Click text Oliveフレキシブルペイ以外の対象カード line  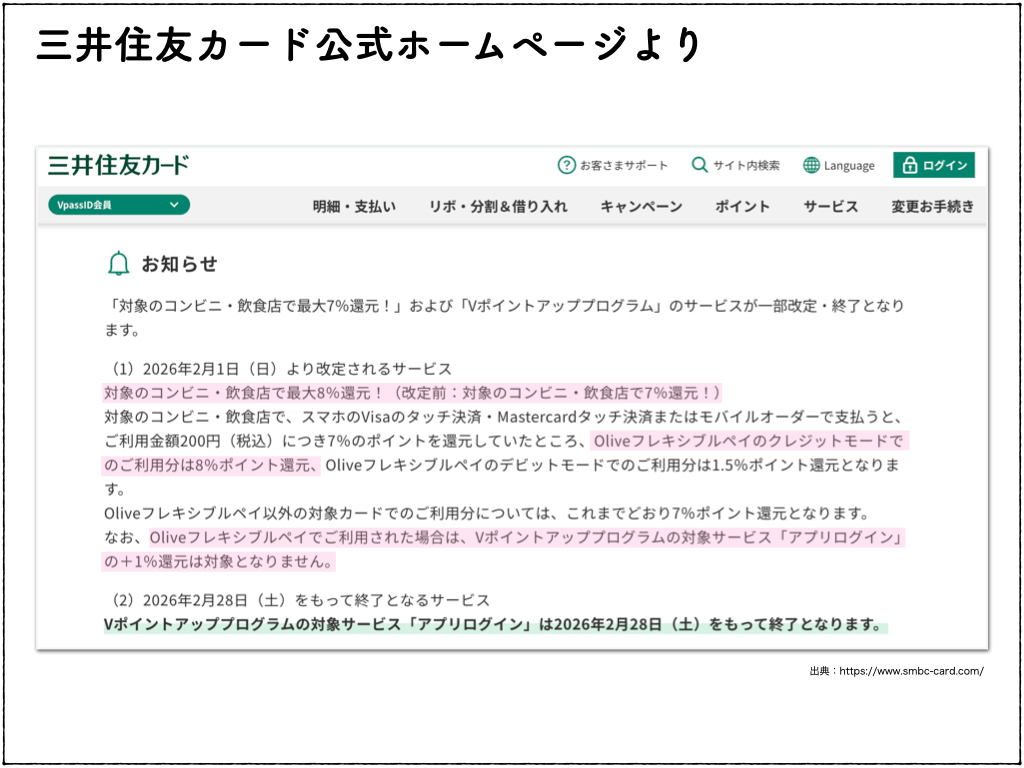[x=487, y=513]
